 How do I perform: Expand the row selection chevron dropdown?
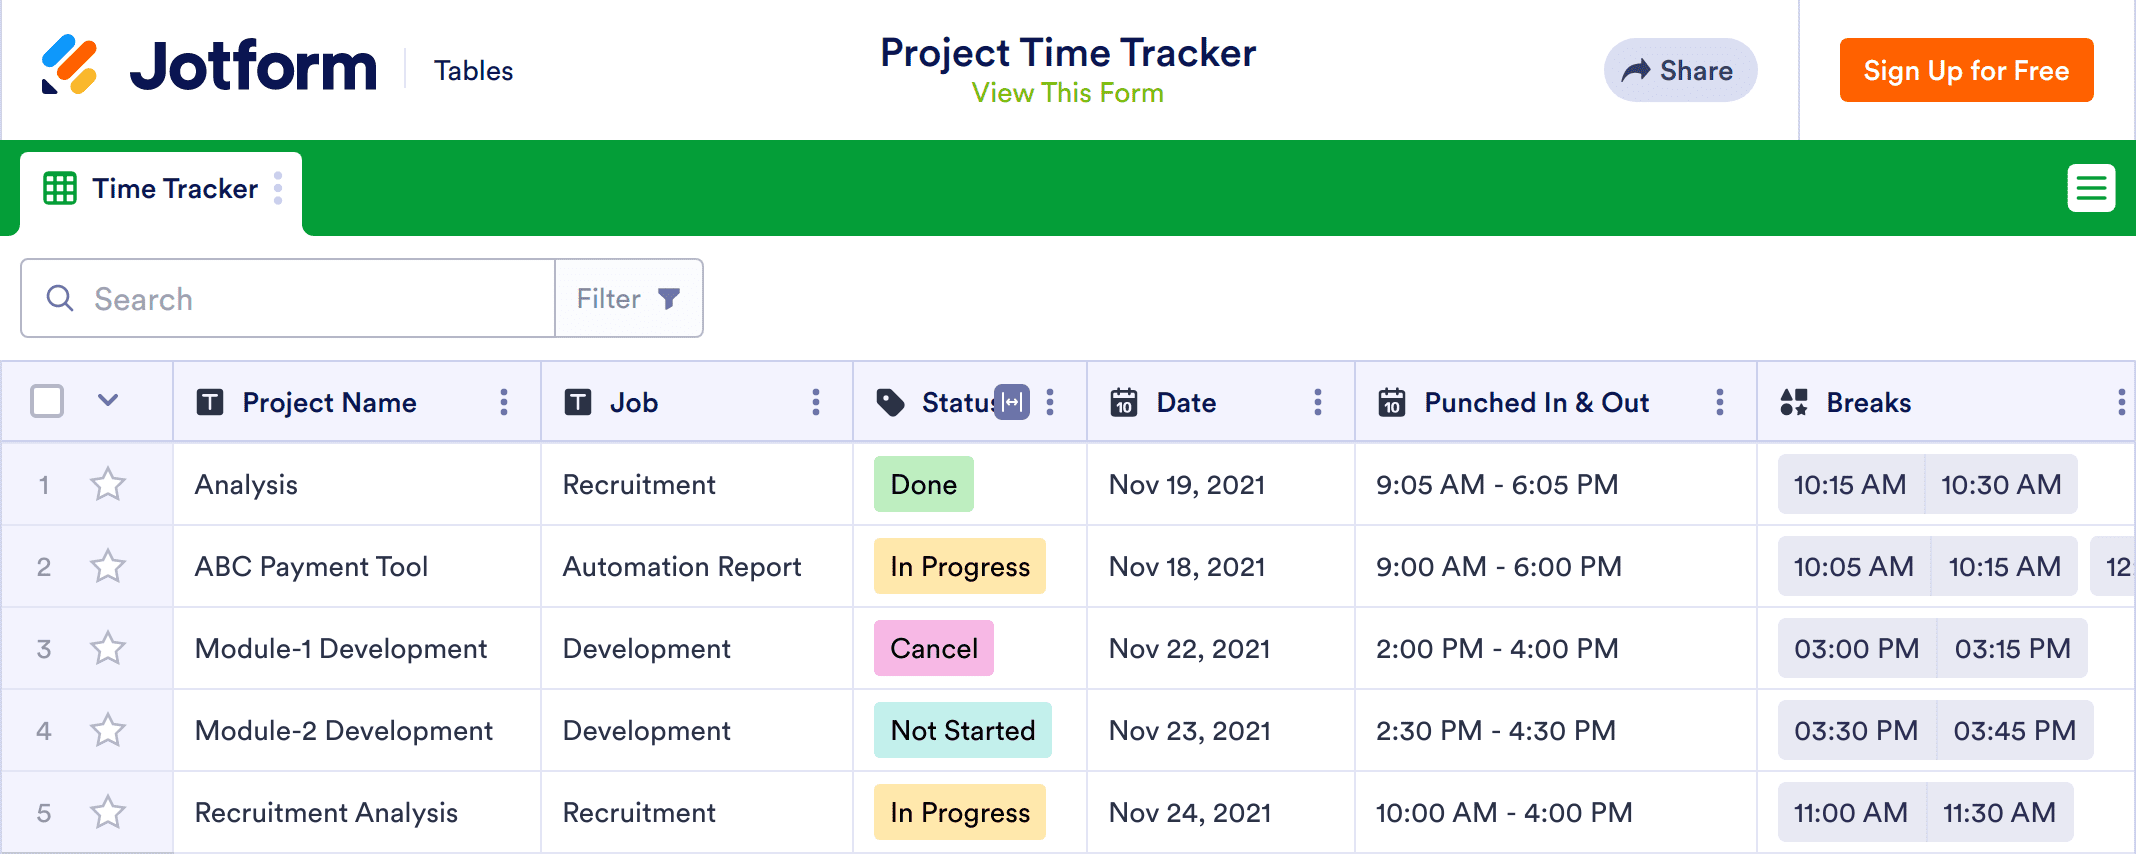click(108, 401)
